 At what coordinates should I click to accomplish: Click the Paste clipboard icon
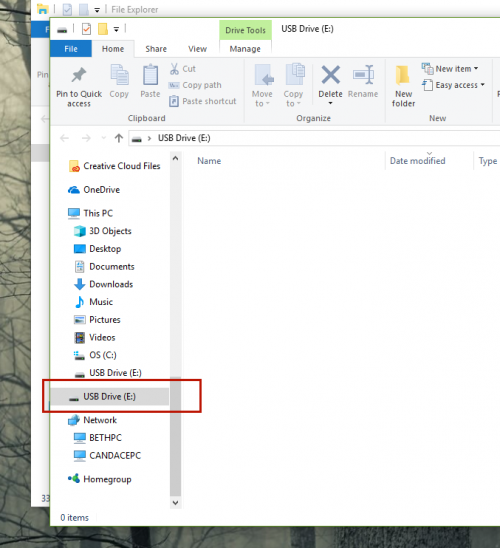point(150,74)
